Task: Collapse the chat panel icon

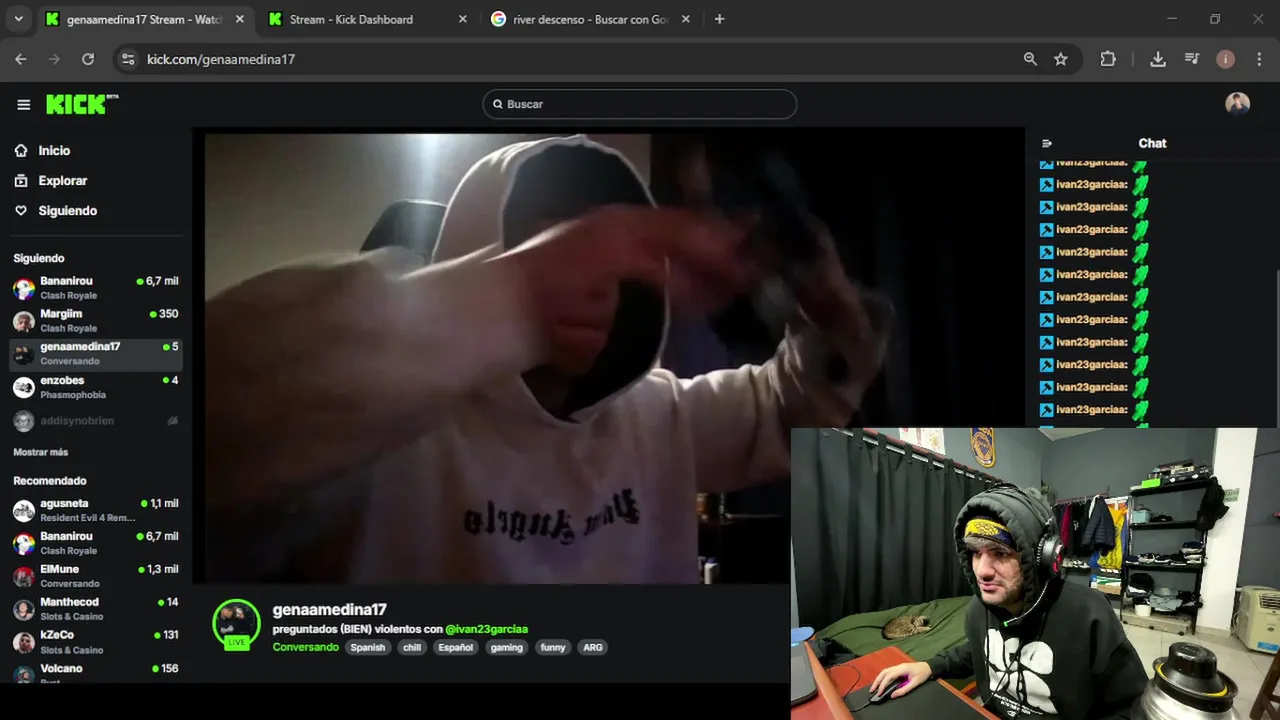Action: click(1047, 143)
